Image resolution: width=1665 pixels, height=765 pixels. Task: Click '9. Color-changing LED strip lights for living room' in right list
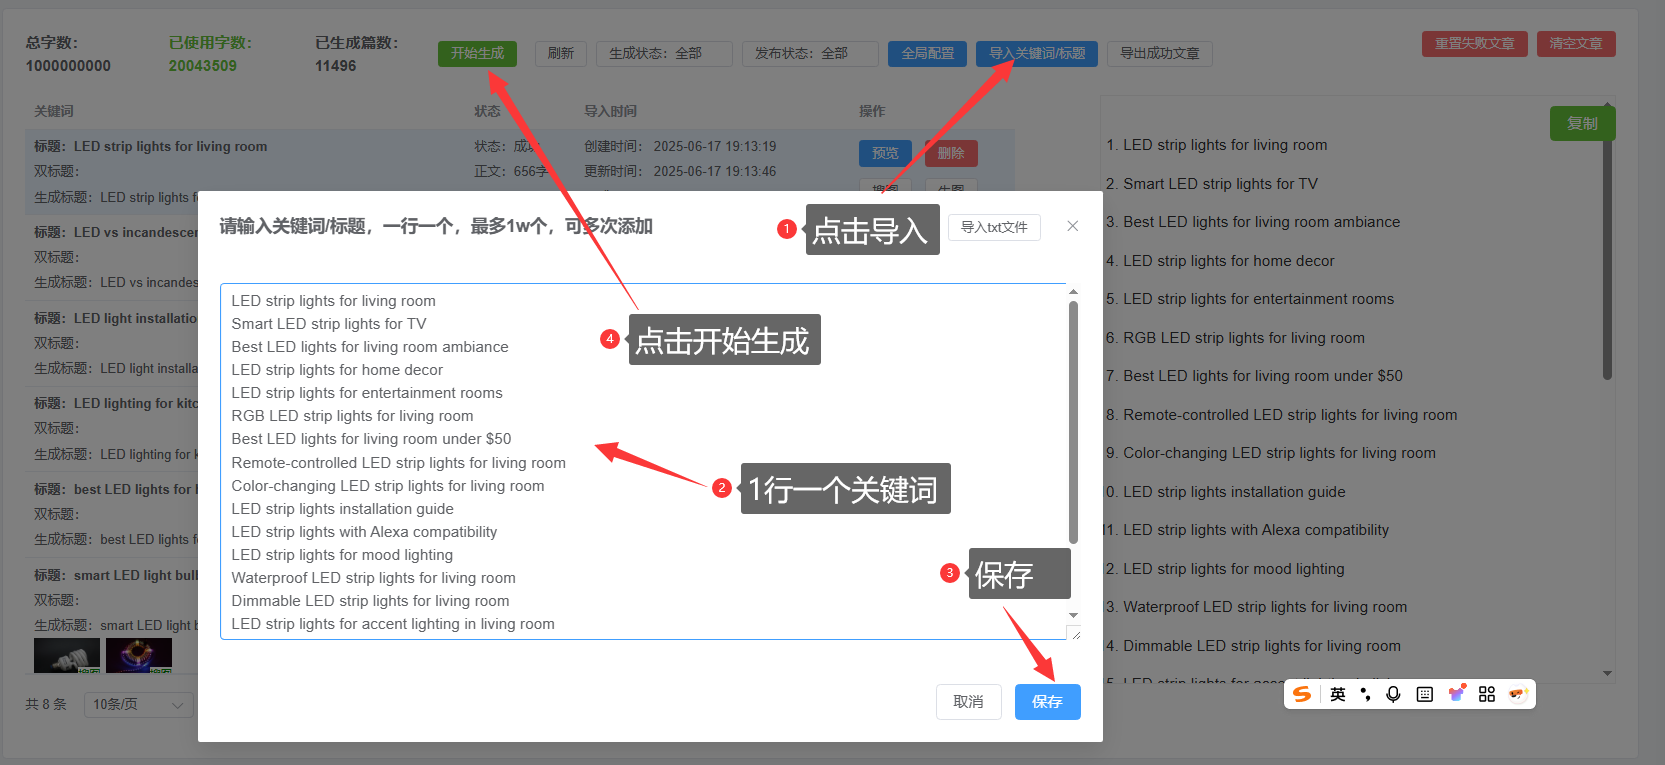coord(1271,453)
